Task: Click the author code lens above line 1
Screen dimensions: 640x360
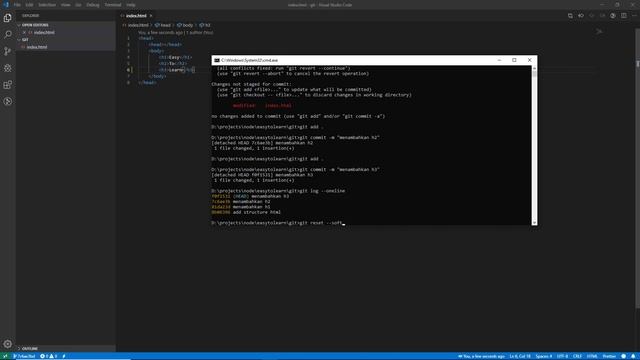Action: coord(176,32)
